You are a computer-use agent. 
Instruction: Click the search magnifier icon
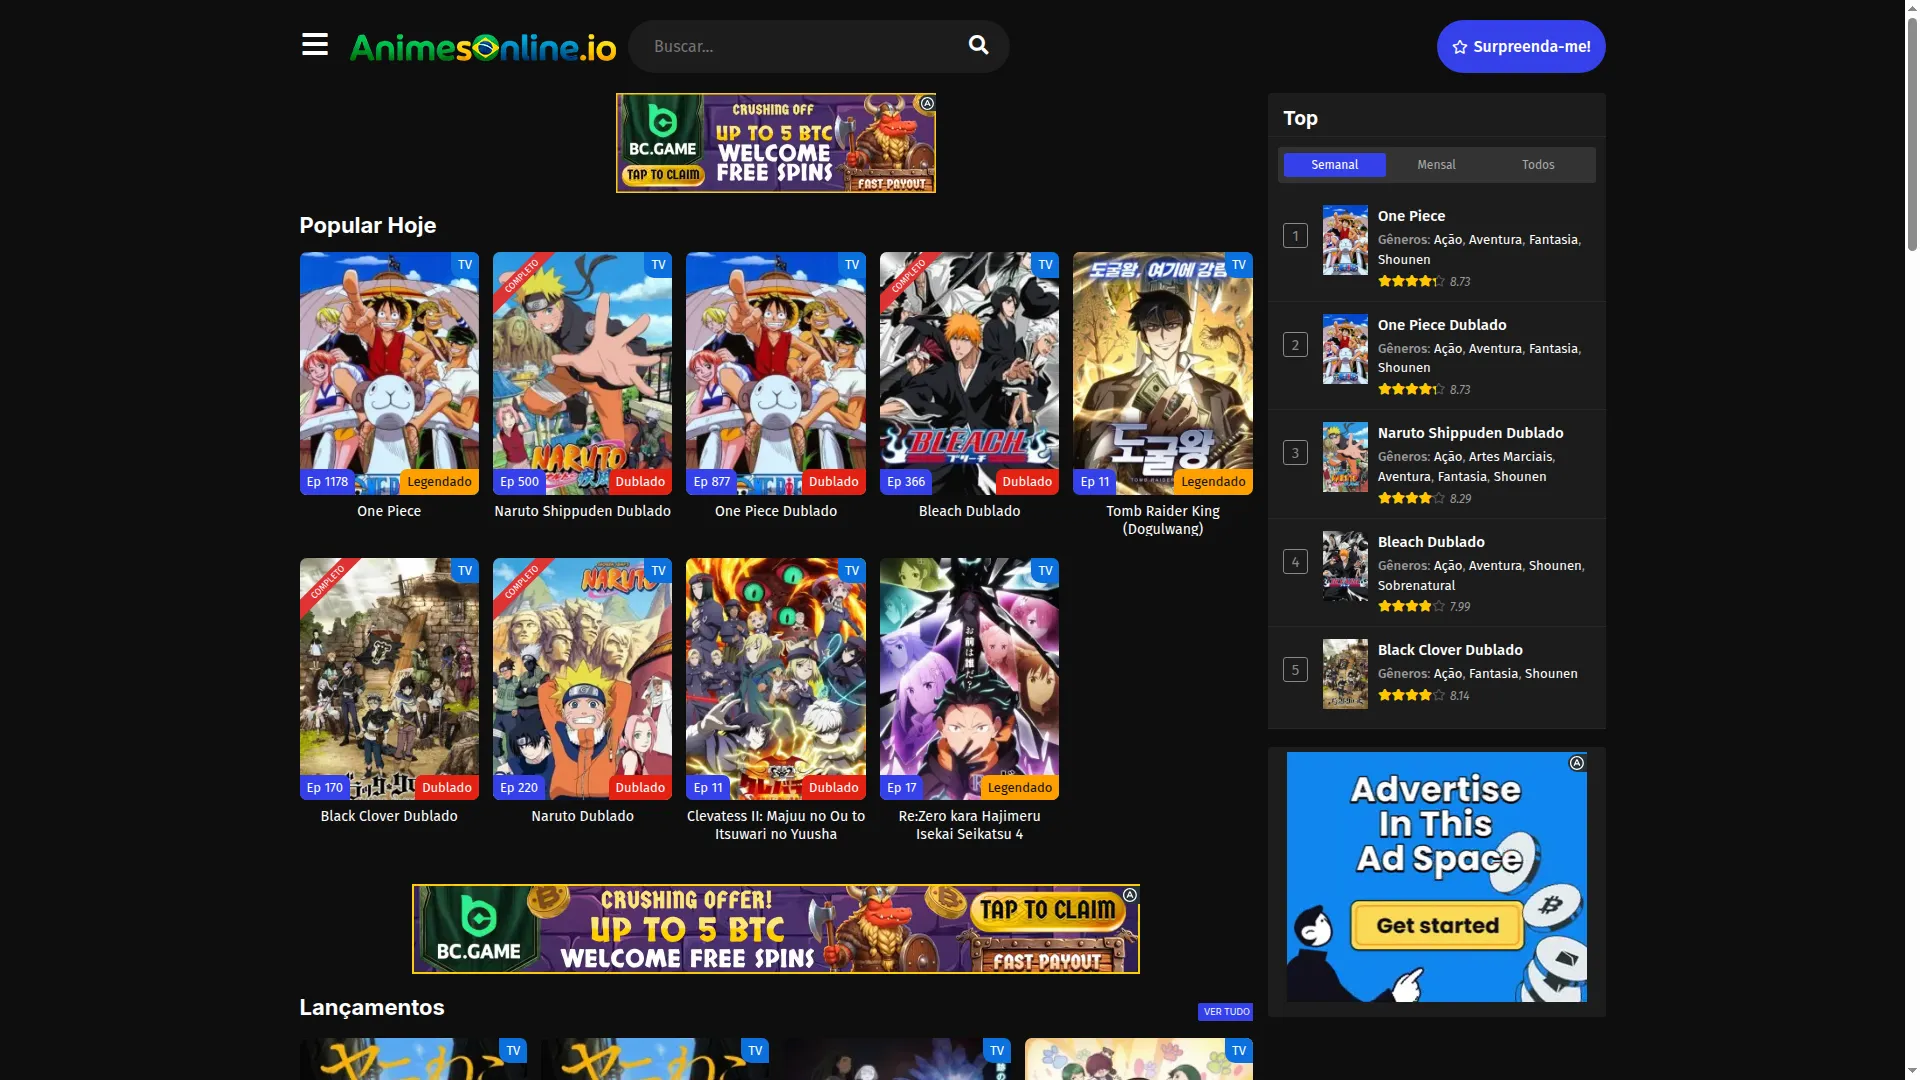click(978, 45)
